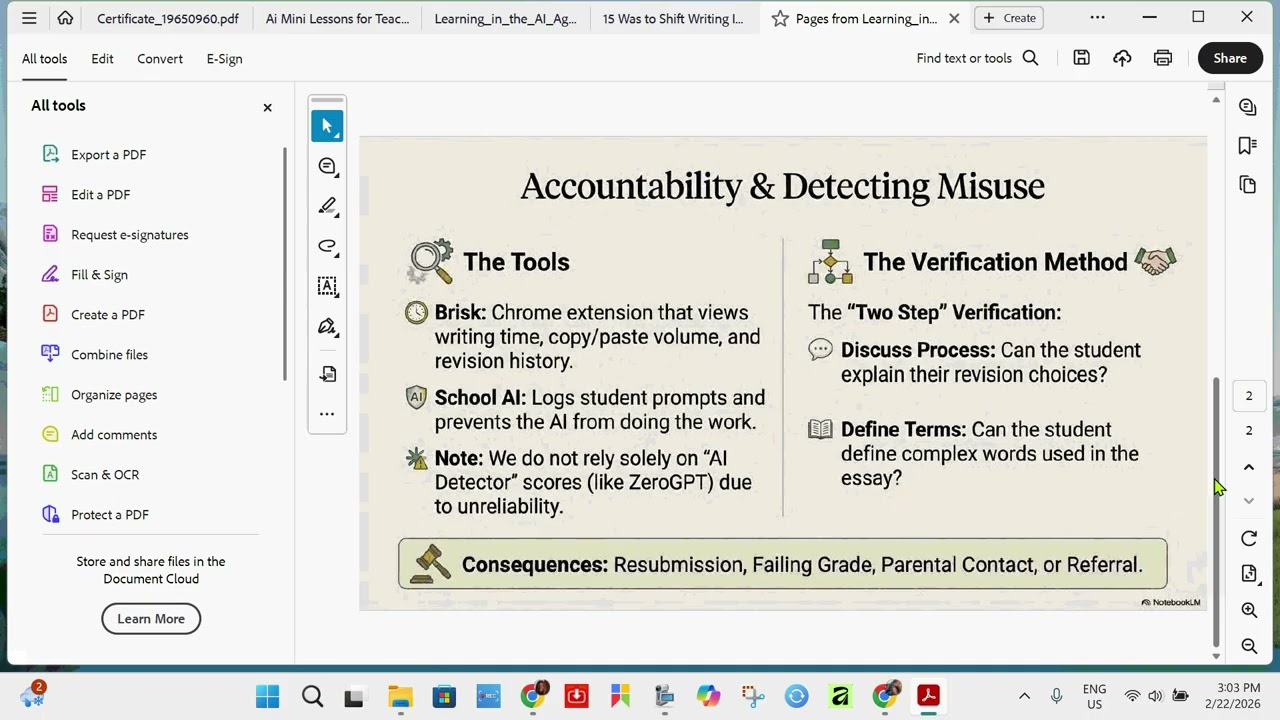Click the Create new button
The height and width of the screenshot is (720, 1280).
point(1009,18)
